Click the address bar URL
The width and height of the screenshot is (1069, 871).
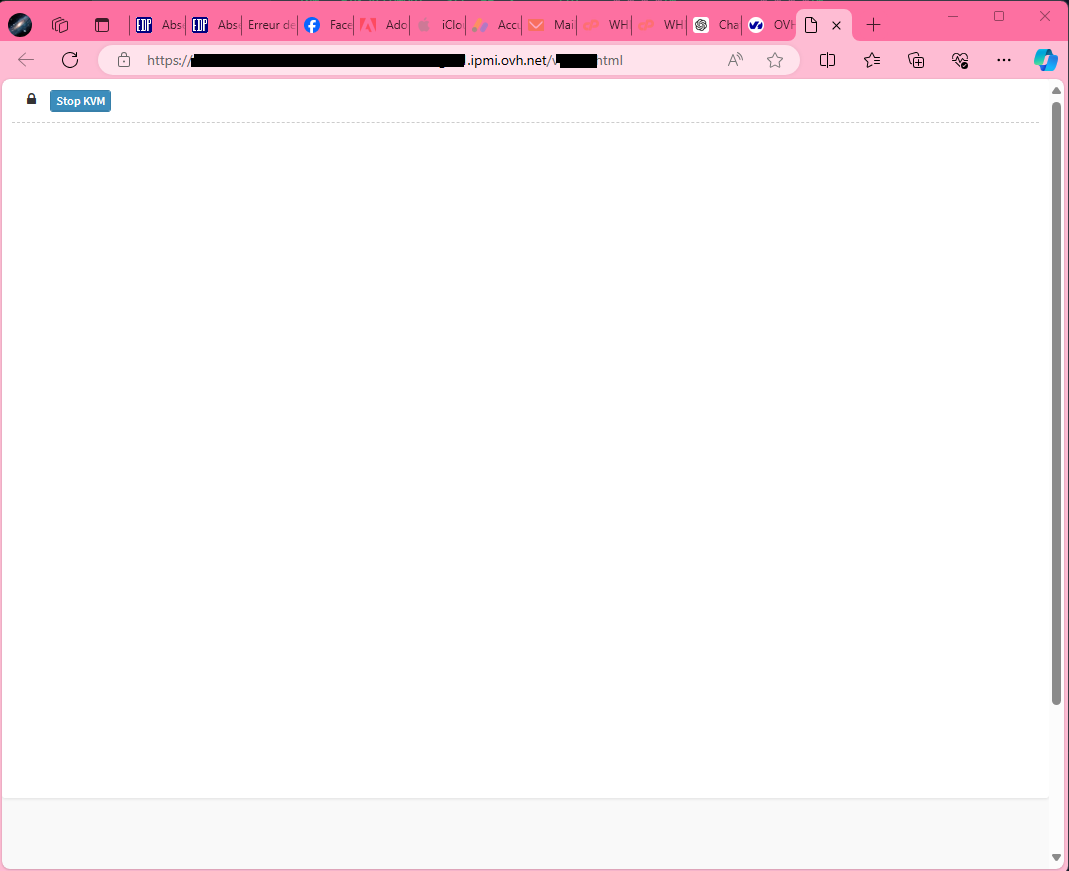coord(400,60)
